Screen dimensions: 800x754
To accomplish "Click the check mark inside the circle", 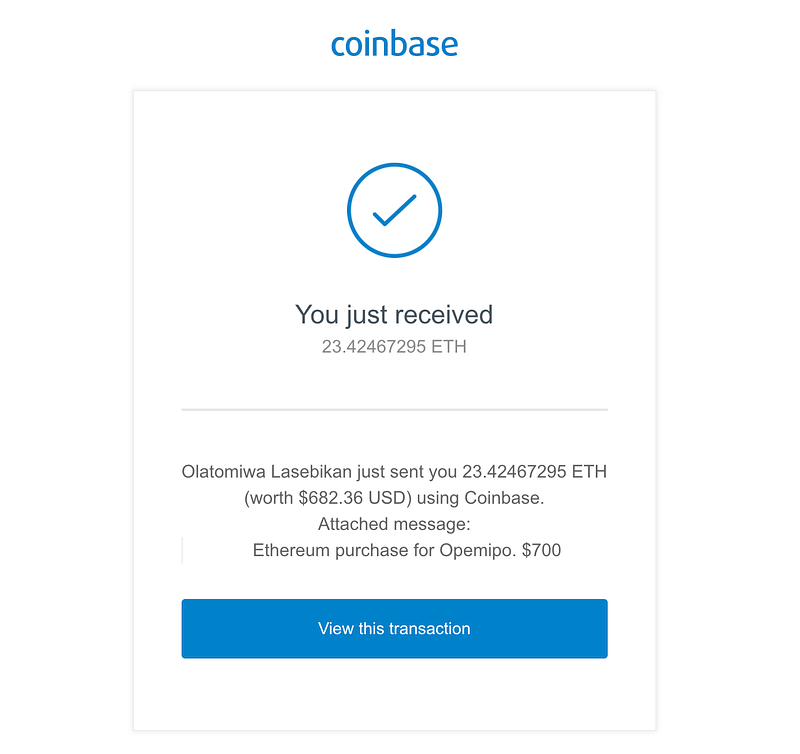I will pyautogui.click(x=394, y=210).
